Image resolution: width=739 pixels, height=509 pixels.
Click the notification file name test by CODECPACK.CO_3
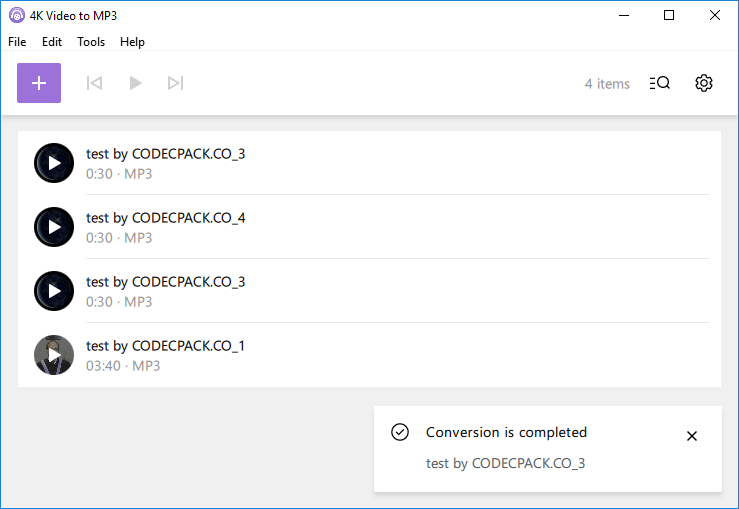pos(505,463)
